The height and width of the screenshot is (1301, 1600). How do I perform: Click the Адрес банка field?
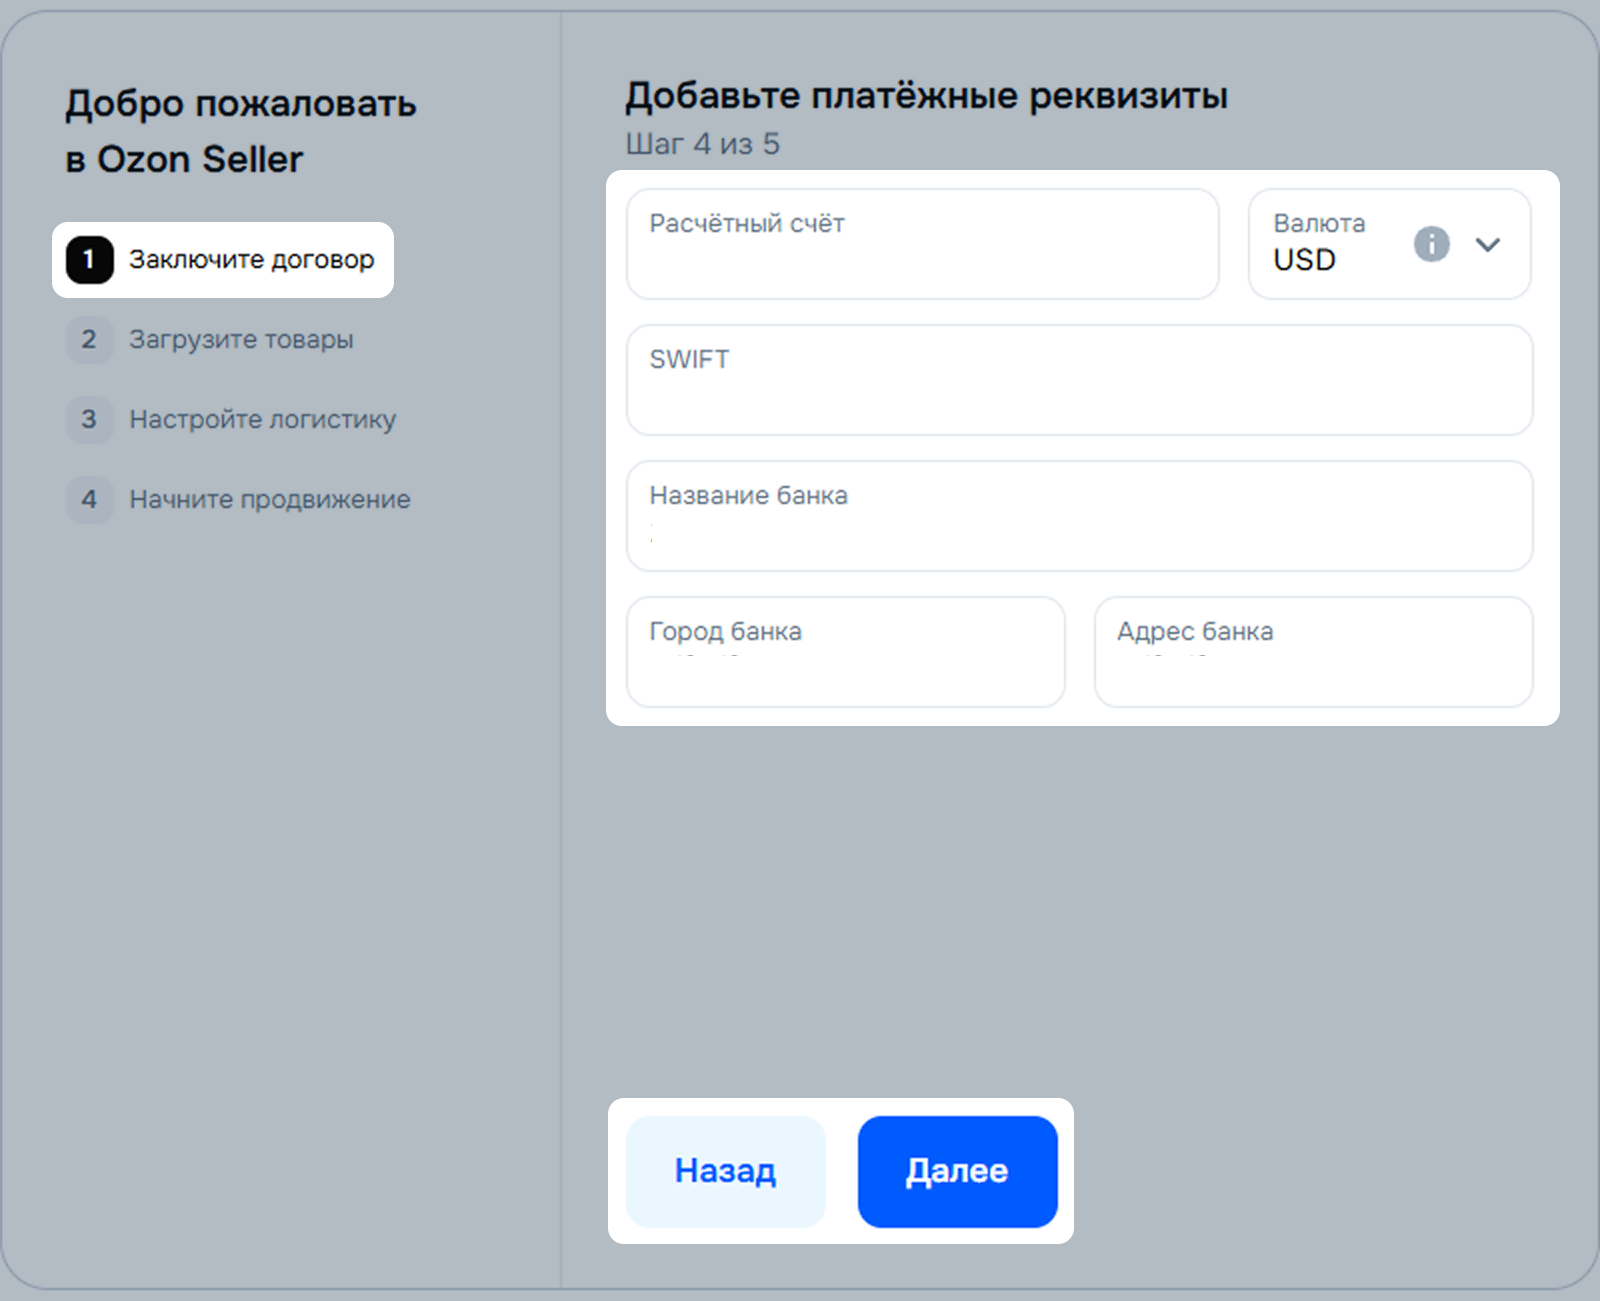pyautogui.click(x=1313, y=652)
